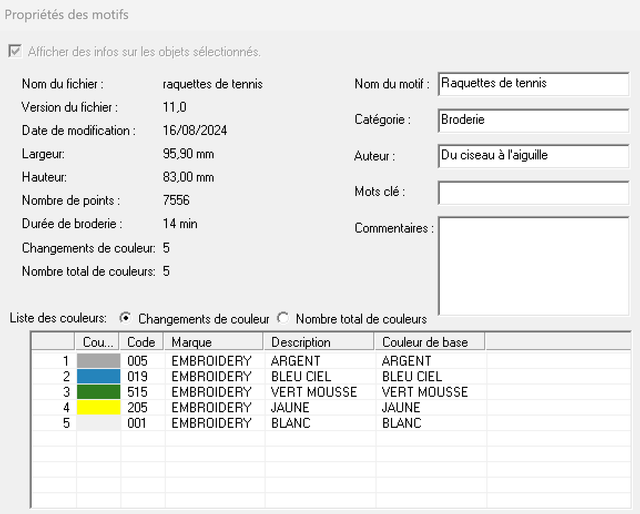
Task: Click the empty Mots clé field
Action: [x=533, y=193]
